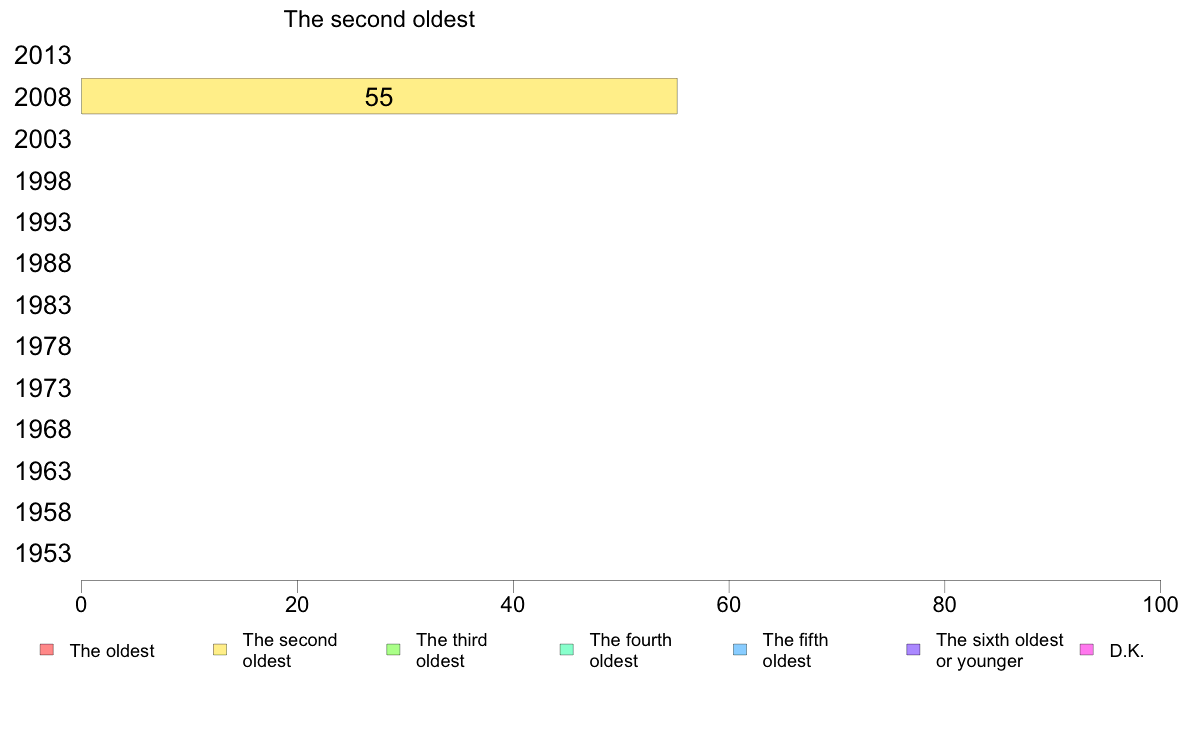Click the teal 'The fourth oldest' legend swatch
The width and height of the screenshot is (1188, 736).
click(567, 650)
